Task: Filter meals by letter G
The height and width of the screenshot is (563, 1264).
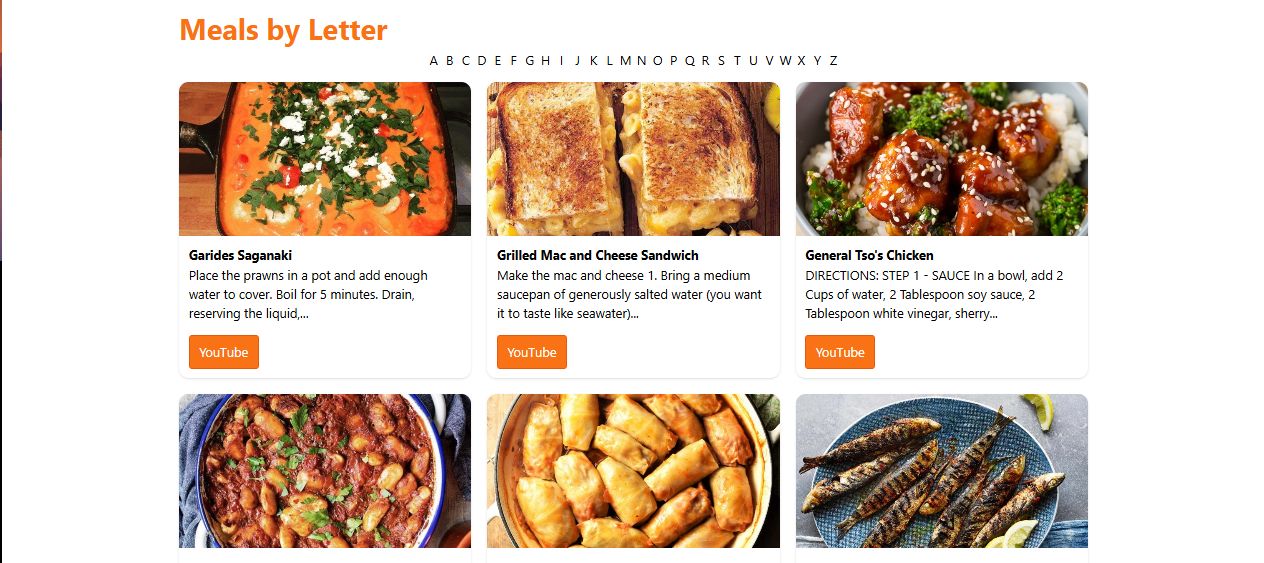Action: point(530,60)
